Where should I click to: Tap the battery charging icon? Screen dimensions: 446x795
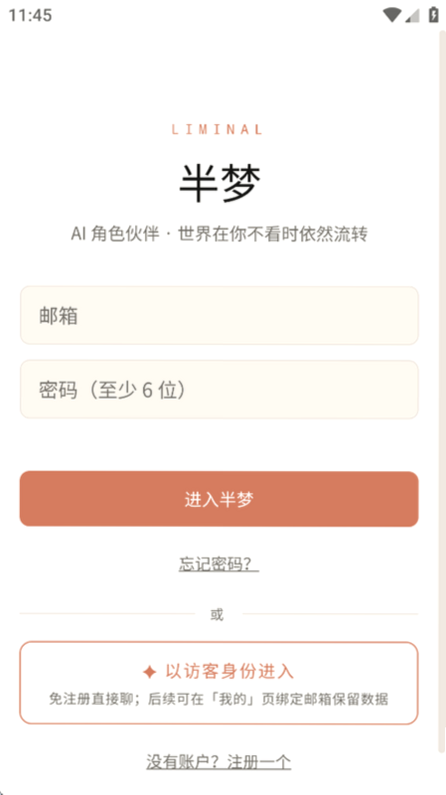(x=433, y=15)
